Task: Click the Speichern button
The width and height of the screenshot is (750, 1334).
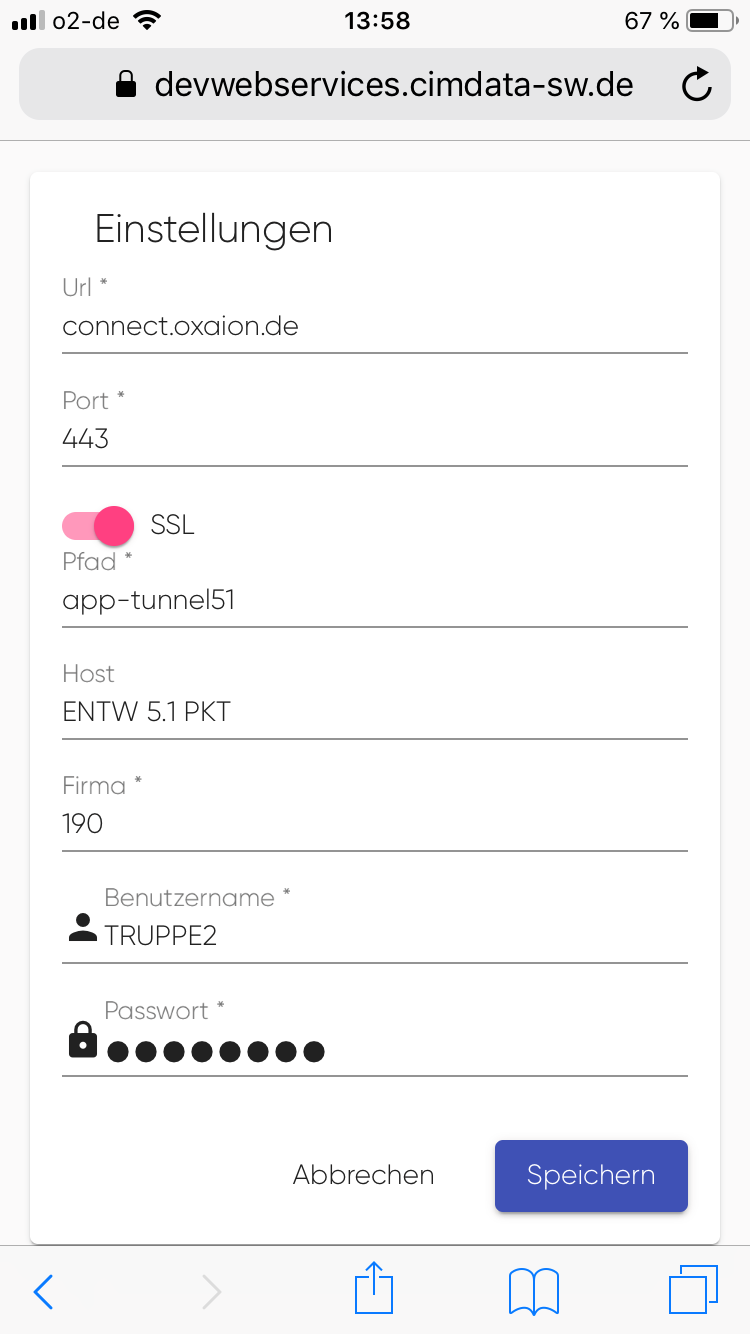Action: click(x=591, y=1175)
